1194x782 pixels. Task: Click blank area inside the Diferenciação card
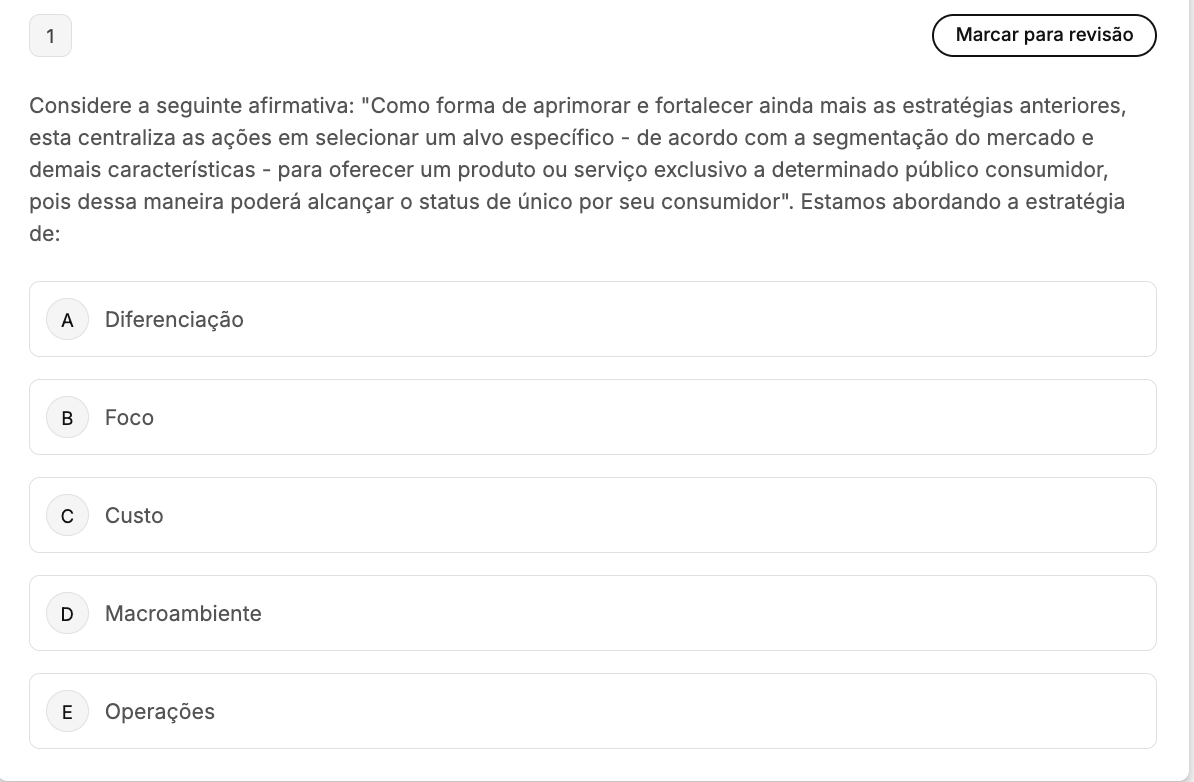[x=685, y=319]
